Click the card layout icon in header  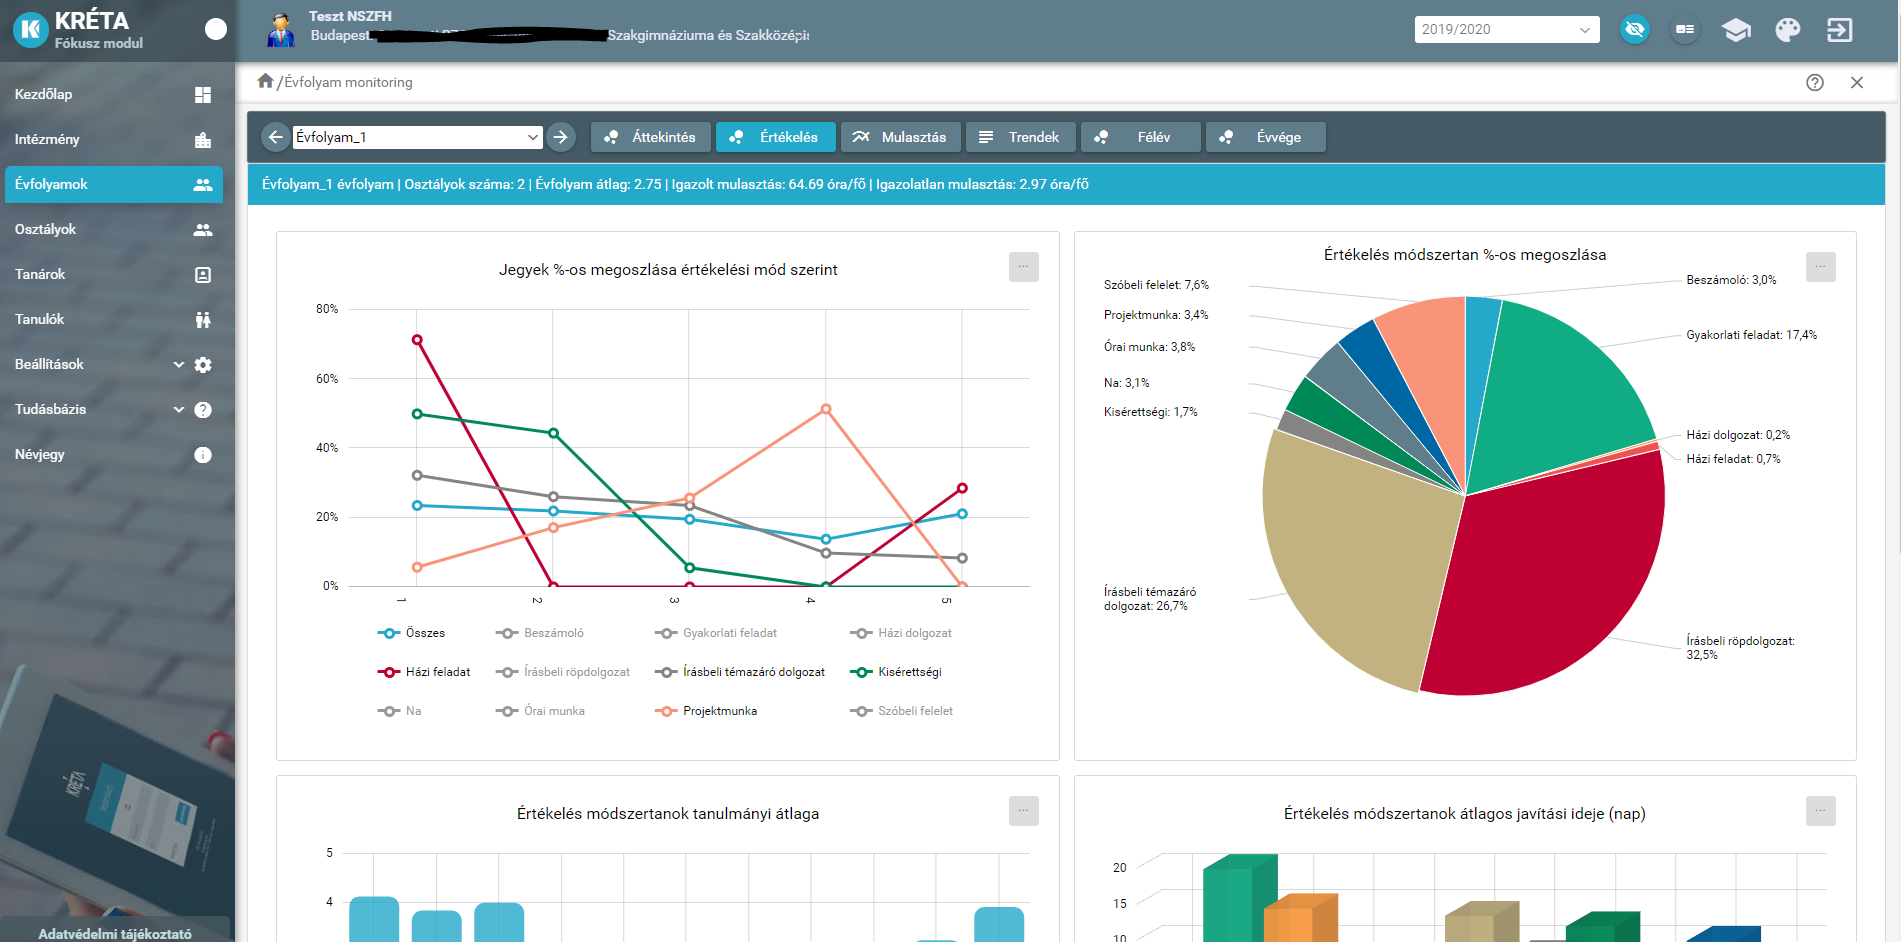click(1685, 29)
